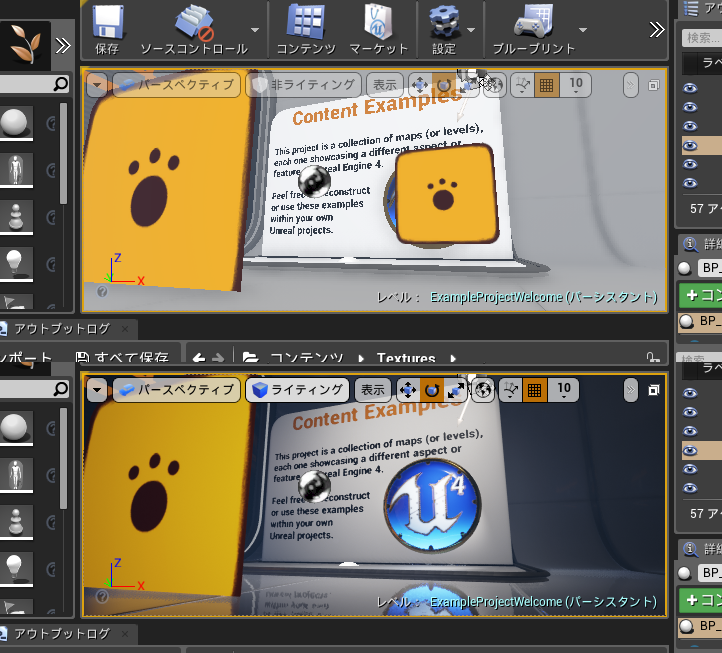
Task: Click the folder icon before コンテンツ path
Action: click(250, 357)
